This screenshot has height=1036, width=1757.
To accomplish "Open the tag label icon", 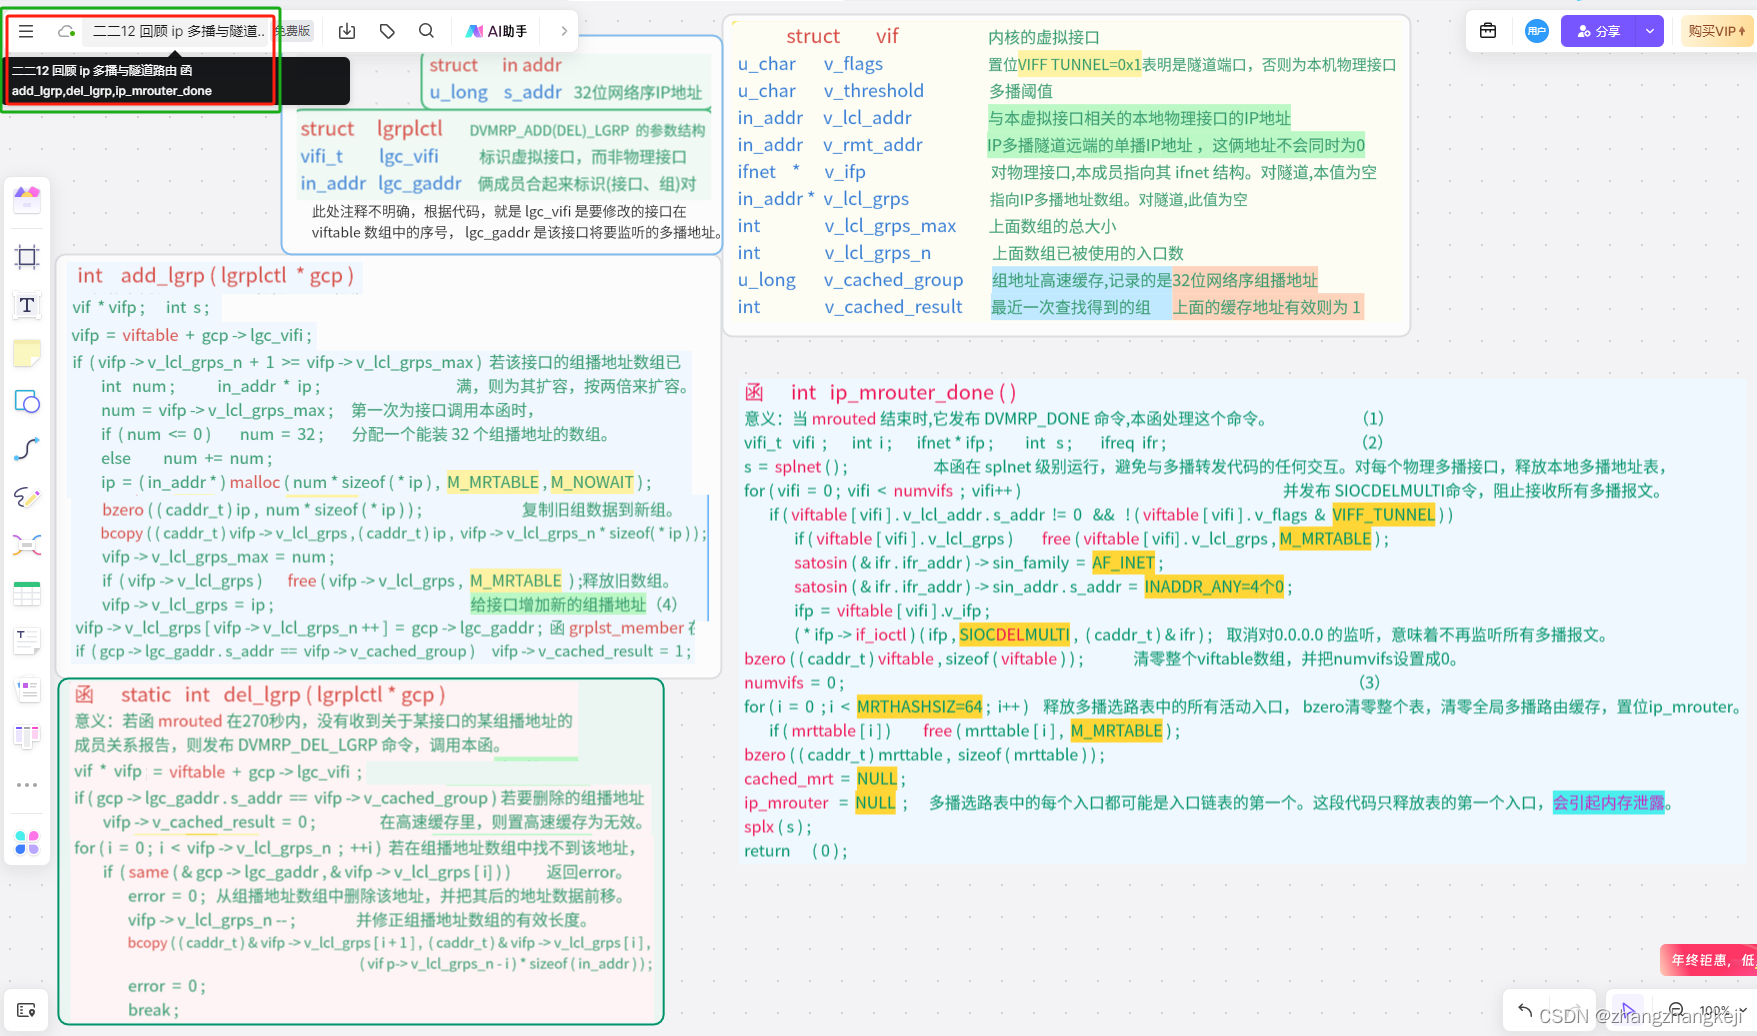I will click(387, 31).
